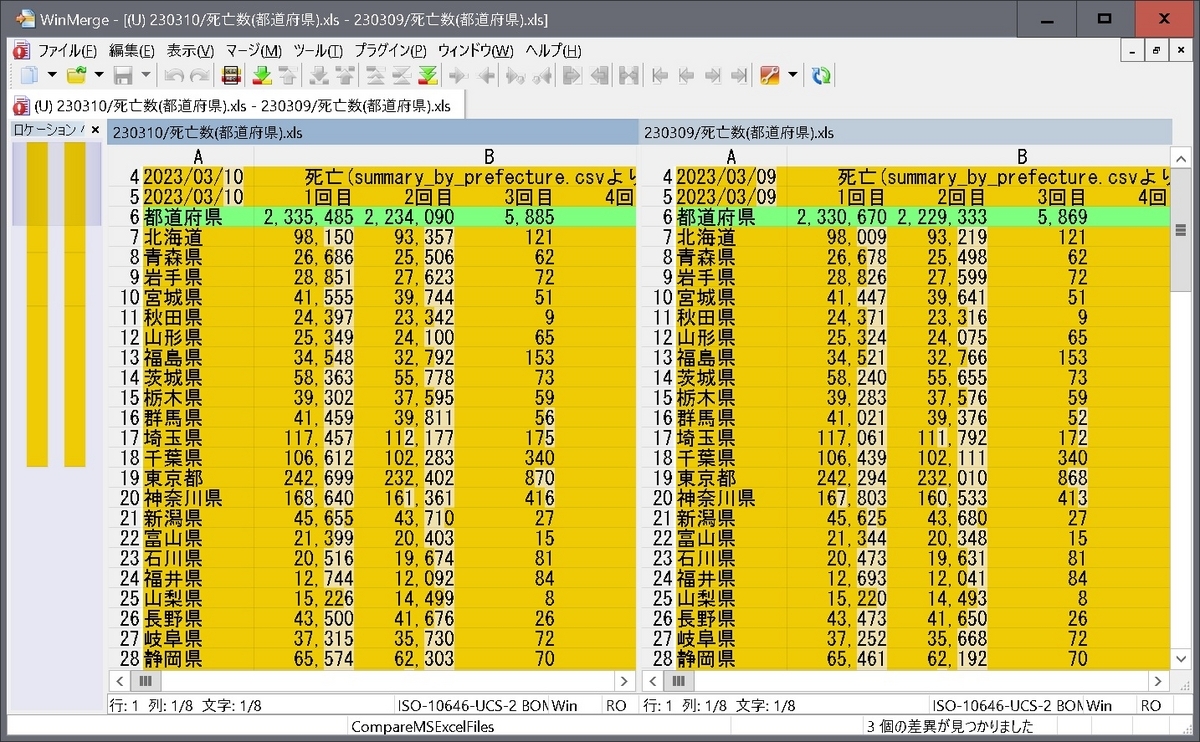Expand the dropdown arrow beside the wrench icon
The width and height of the screenshot is (1200, 742).
click(x=793, y=75)
